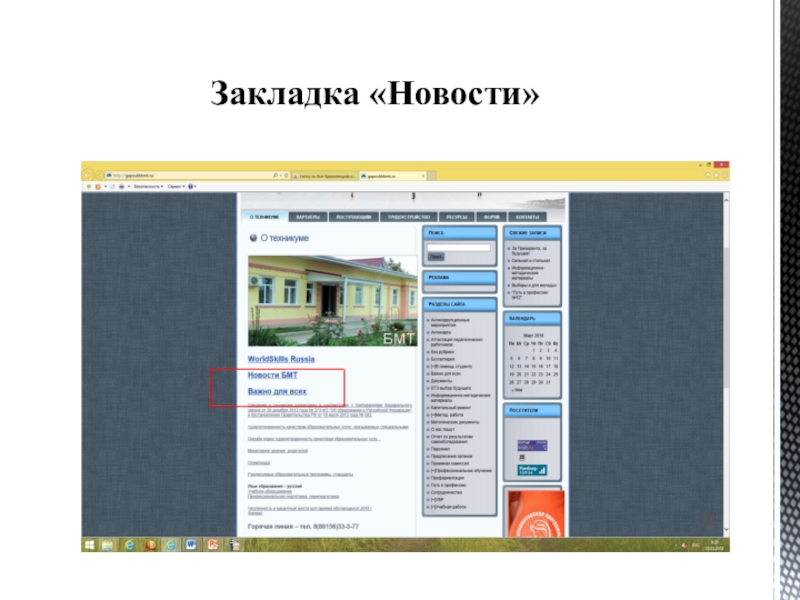Open a new tab with the blank tab button
Screen dimensions: 800x600
point(431,176)
